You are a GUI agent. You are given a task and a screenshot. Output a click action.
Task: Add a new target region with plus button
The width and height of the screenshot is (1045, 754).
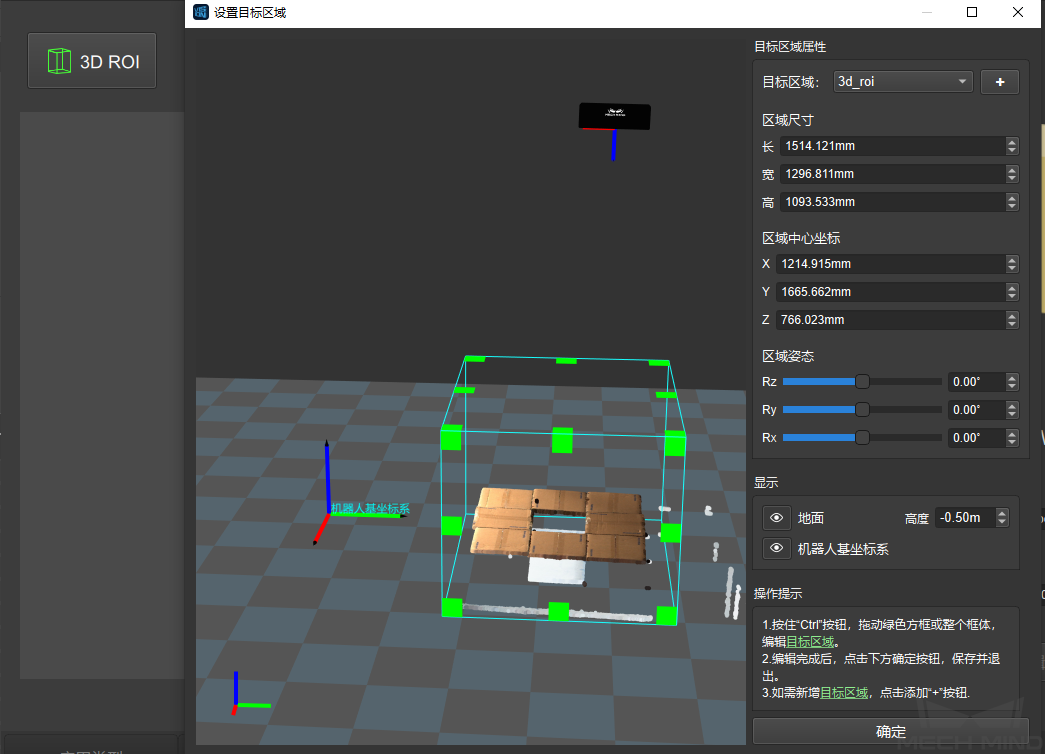[x=999, y=82]
